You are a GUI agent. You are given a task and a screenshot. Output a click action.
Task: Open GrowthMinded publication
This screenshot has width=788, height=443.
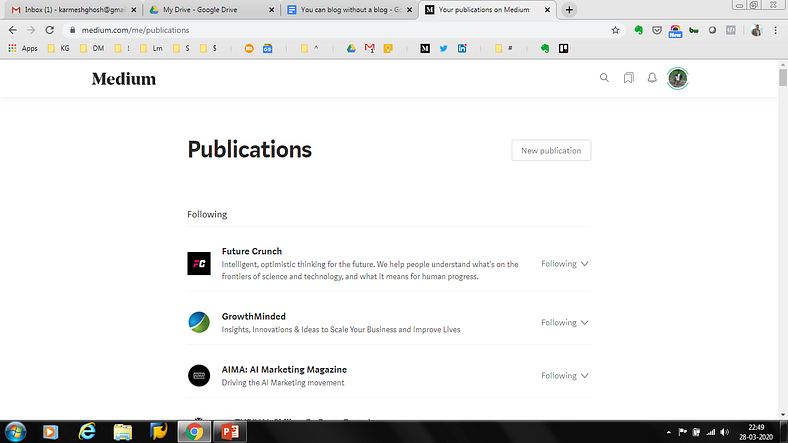point(254,316)
